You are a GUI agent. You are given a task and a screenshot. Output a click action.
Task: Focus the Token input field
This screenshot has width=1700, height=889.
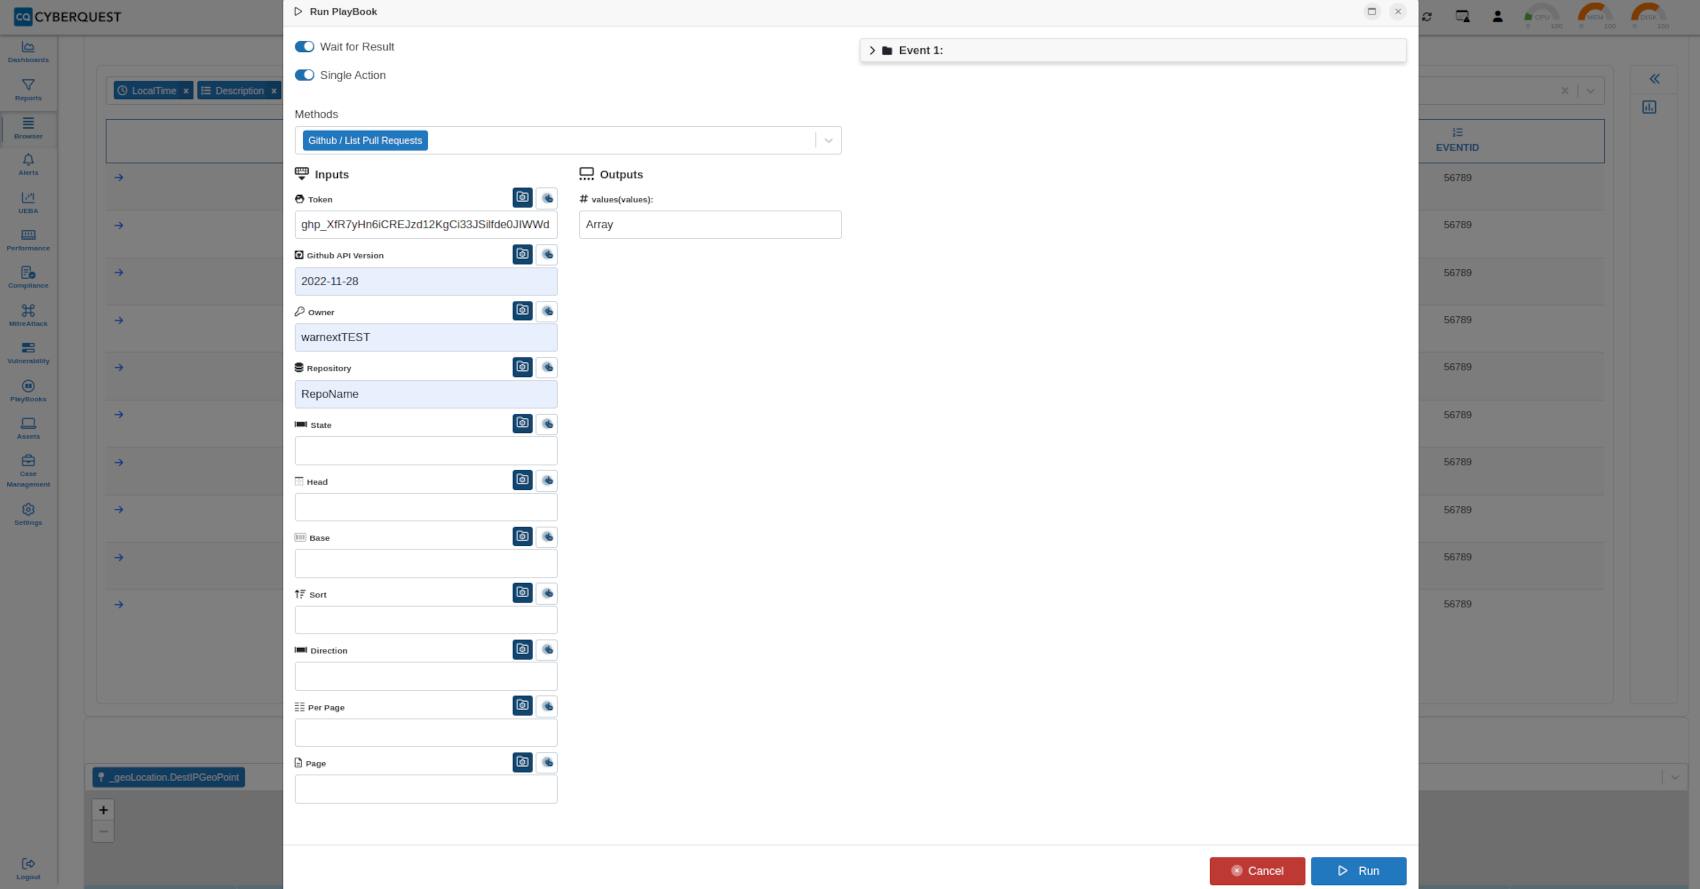(x=426, y=225)
